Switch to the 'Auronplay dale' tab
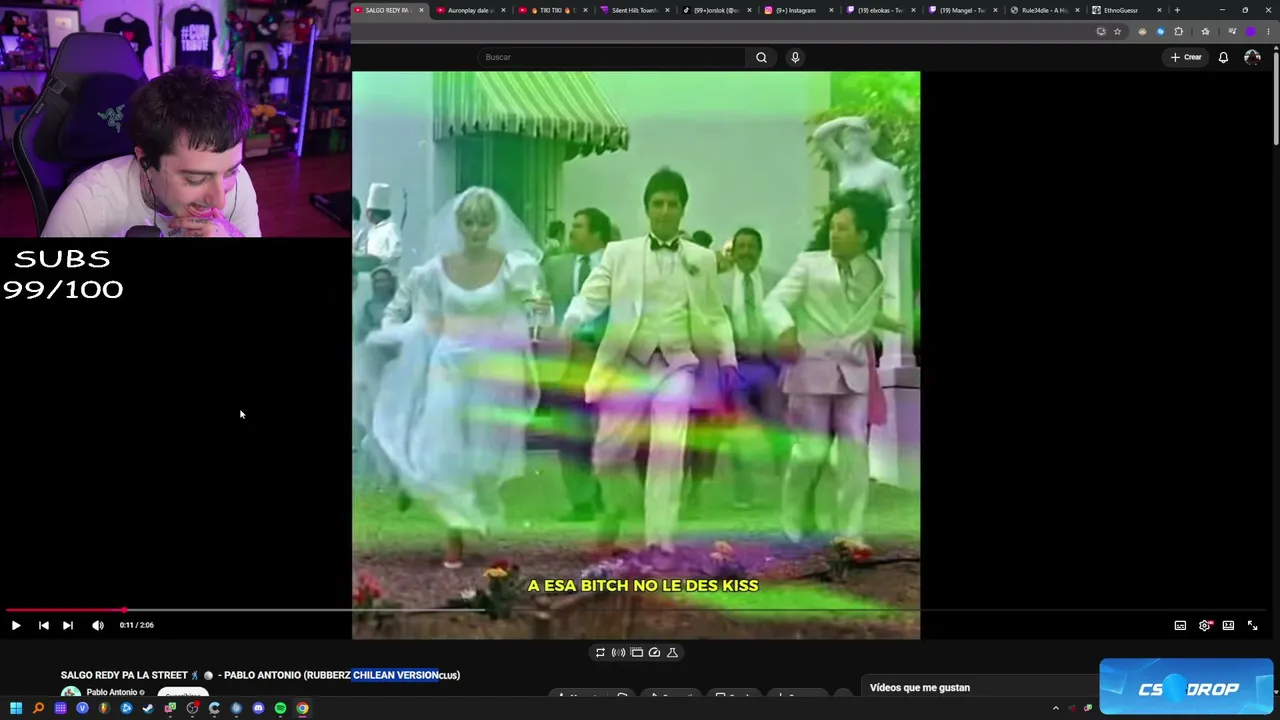This screenshot has width=1280, height=720. [468, 10]
